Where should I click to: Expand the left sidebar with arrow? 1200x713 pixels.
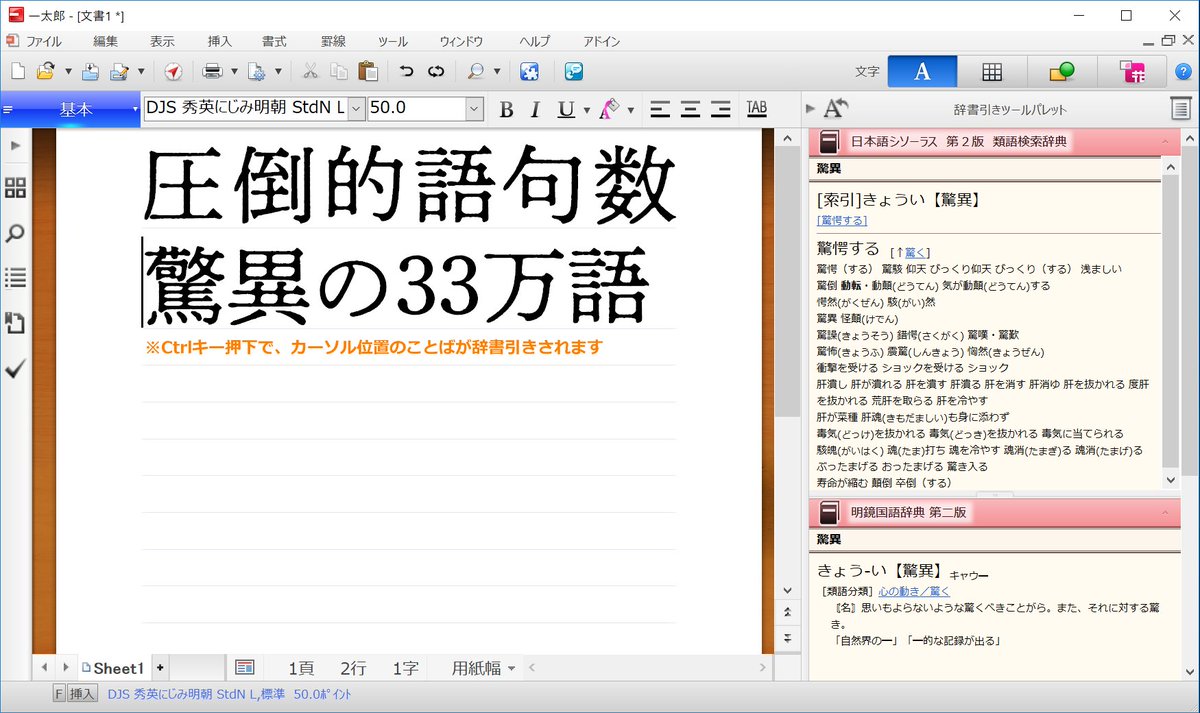[x=15, y=146]
